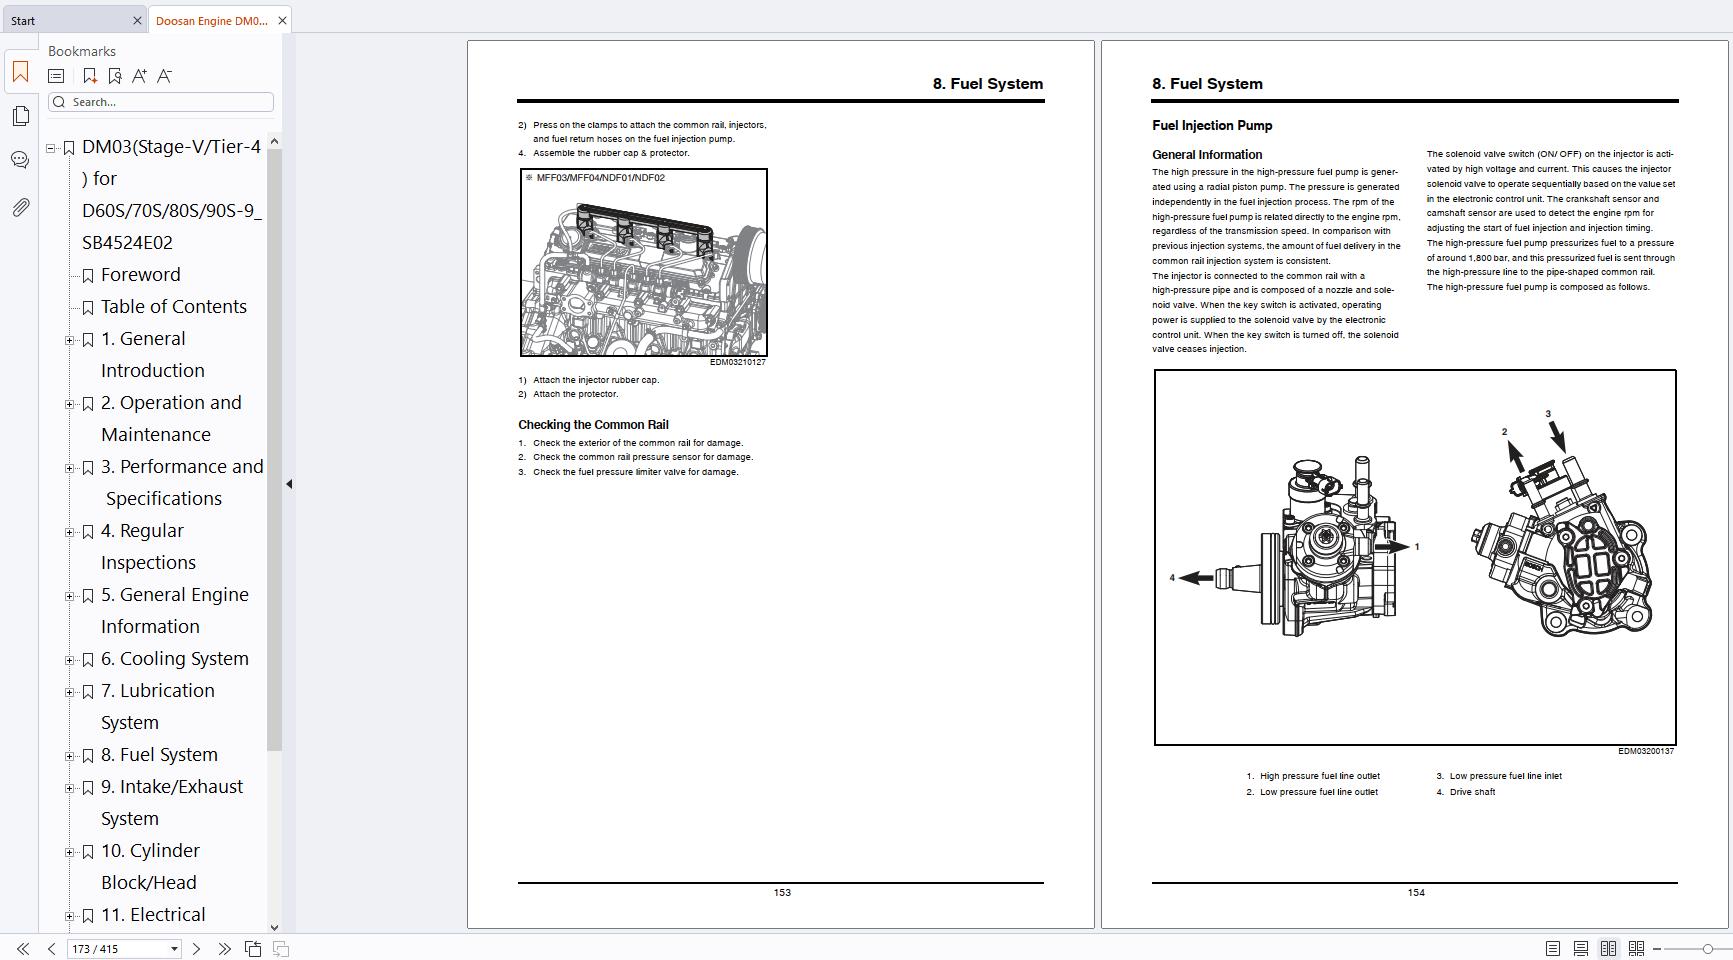The image size is (1733, 960).
Task: Open the Foreword bookmark
Action: coord(140,275)
